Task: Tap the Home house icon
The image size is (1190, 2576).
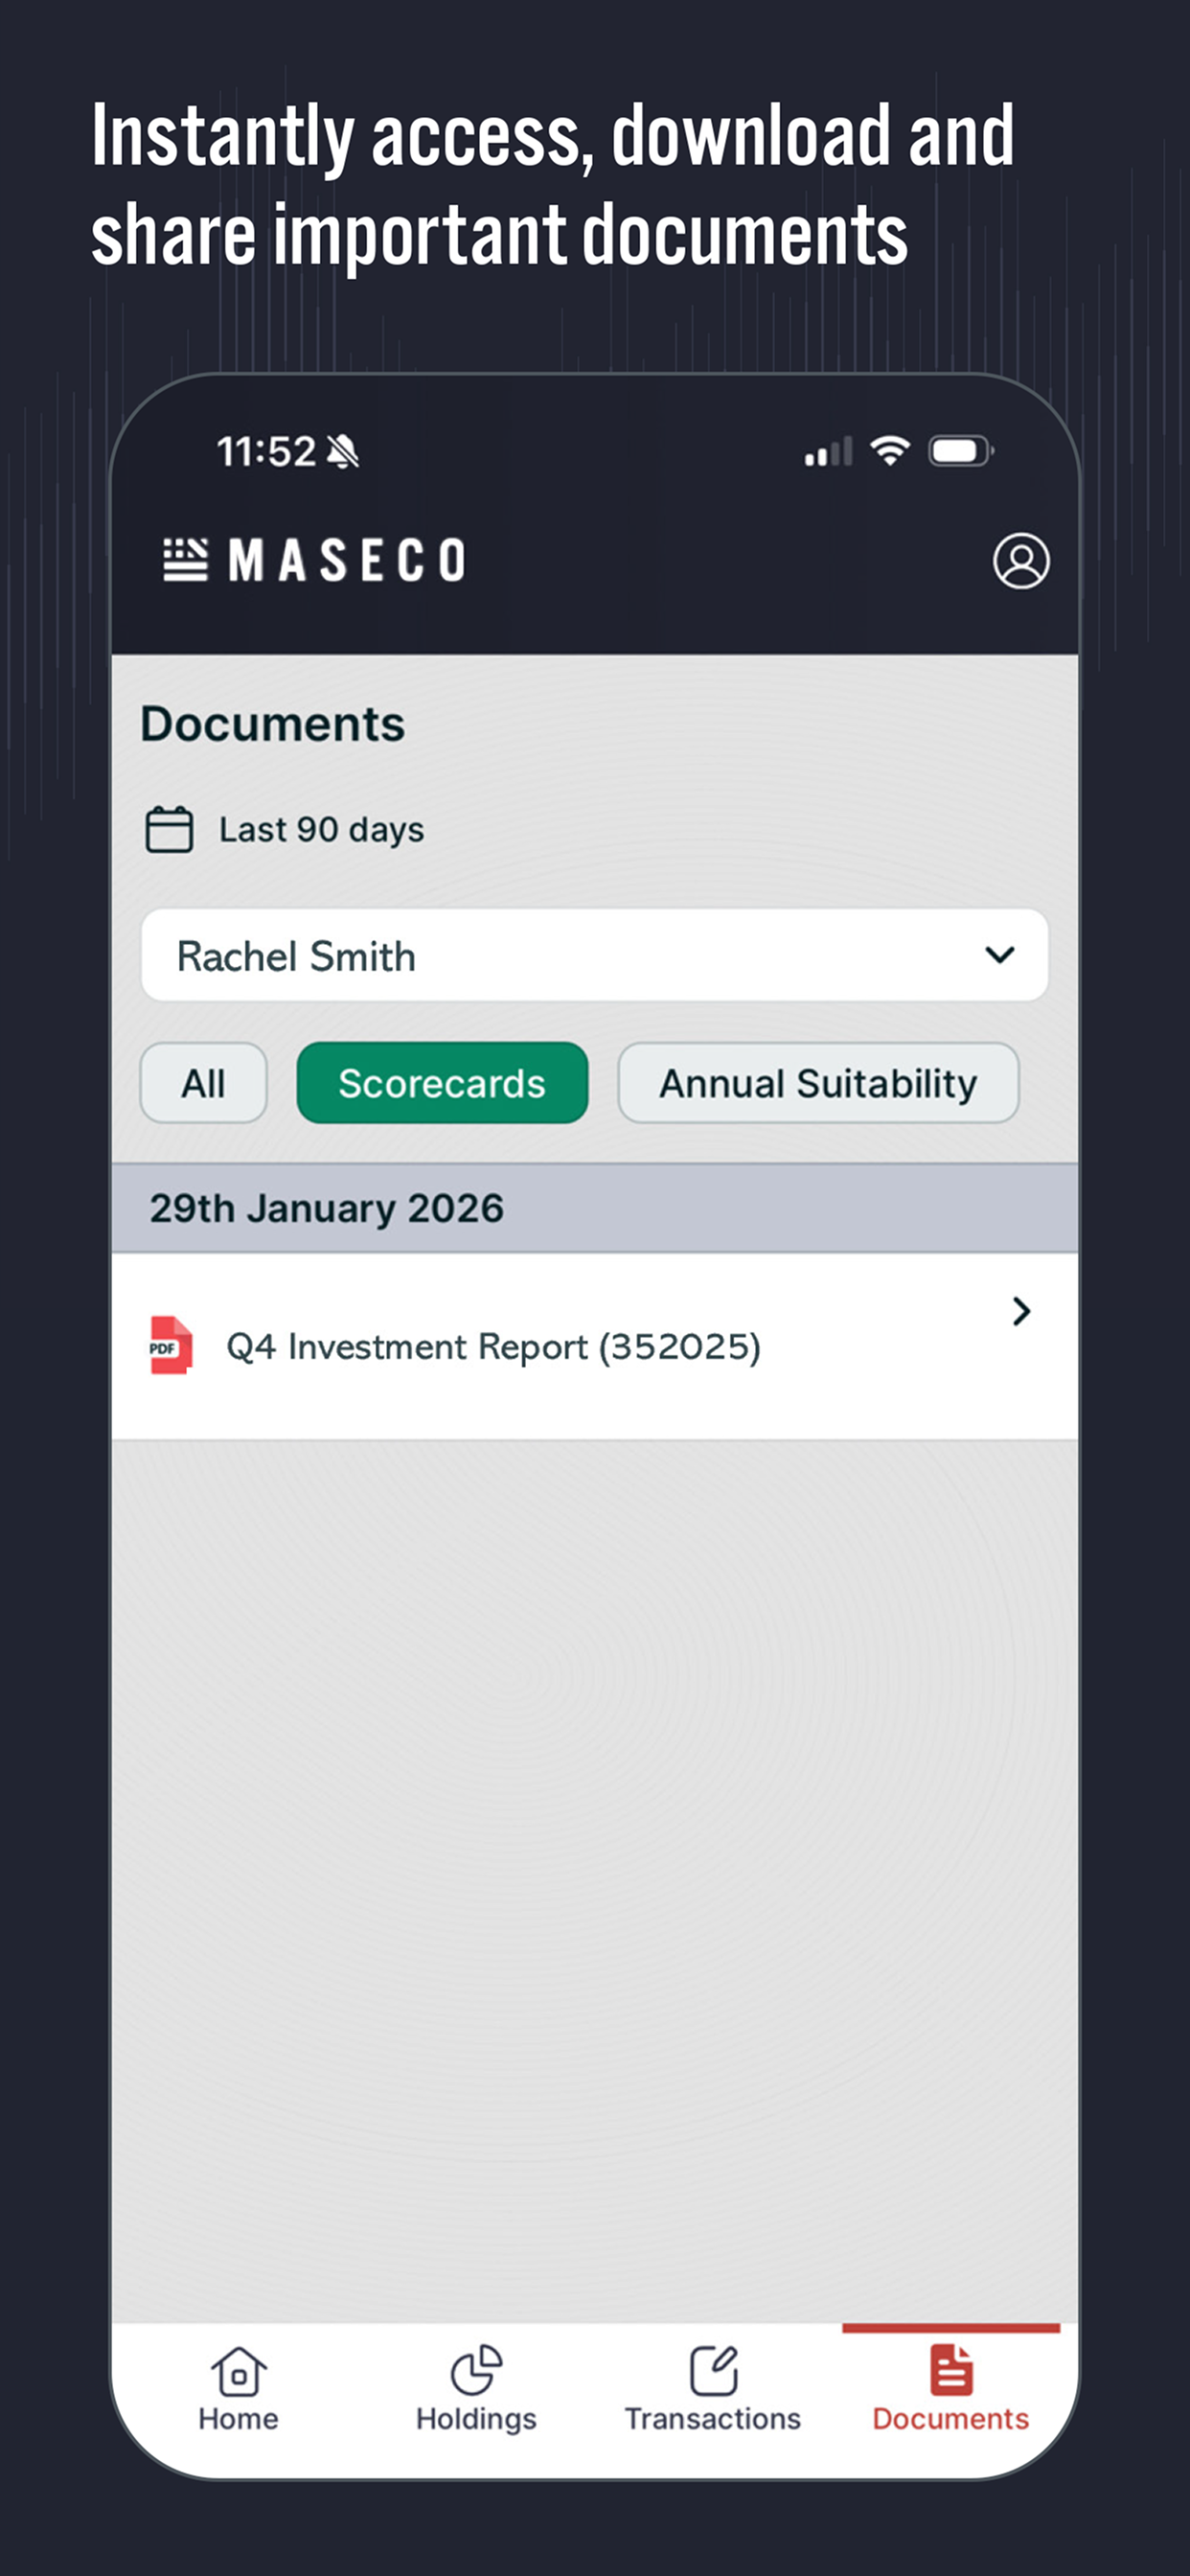Action: [238, 2371]
